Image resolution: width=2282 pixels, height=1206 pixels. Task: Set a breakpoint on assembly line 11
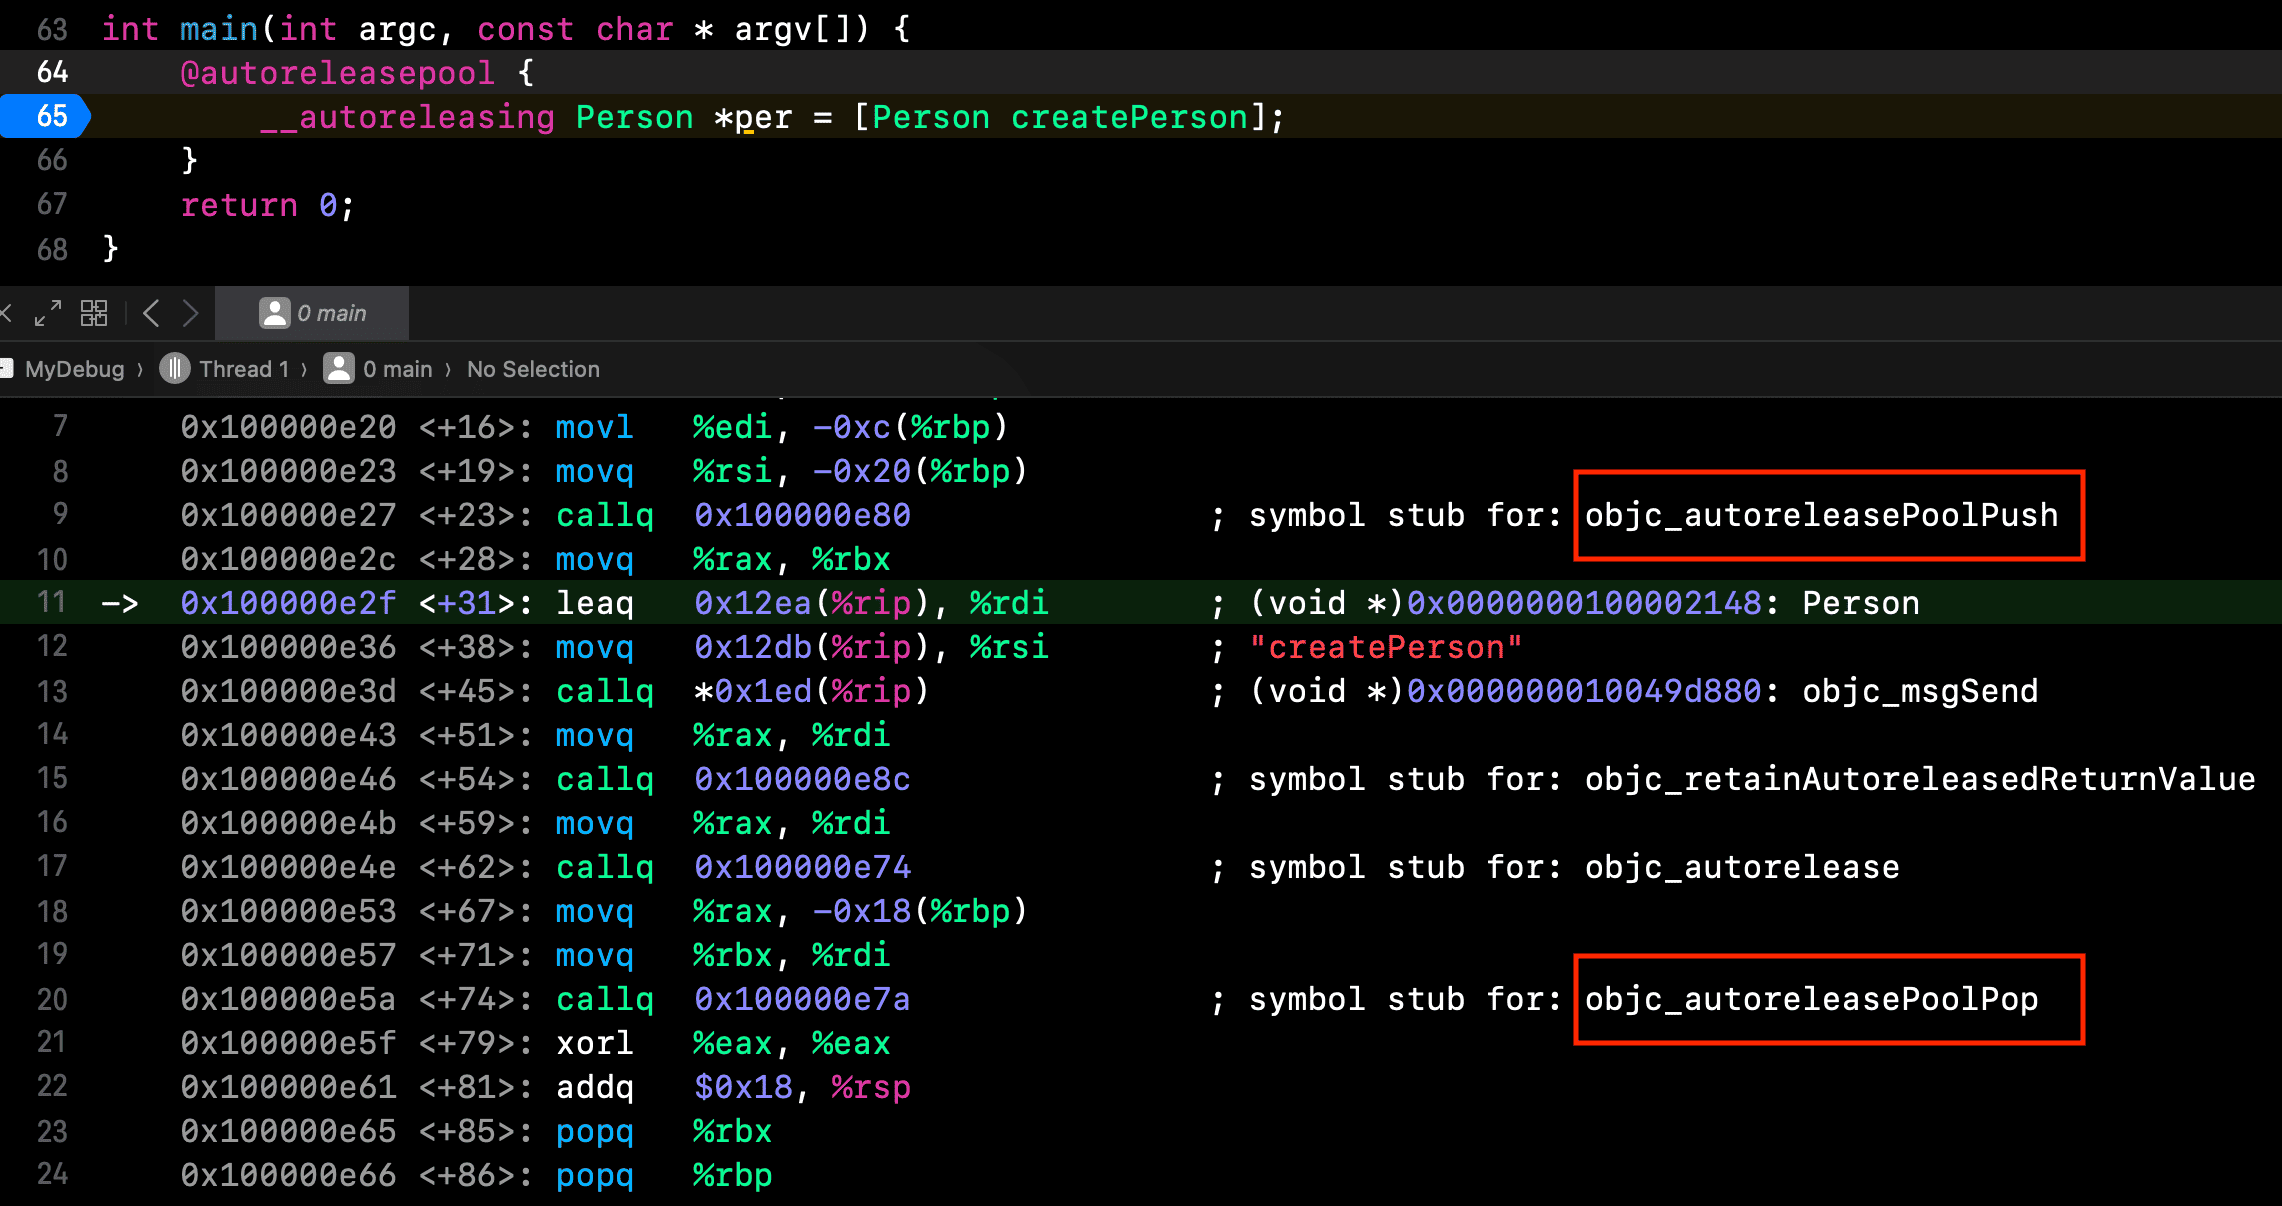pos(52,603)
